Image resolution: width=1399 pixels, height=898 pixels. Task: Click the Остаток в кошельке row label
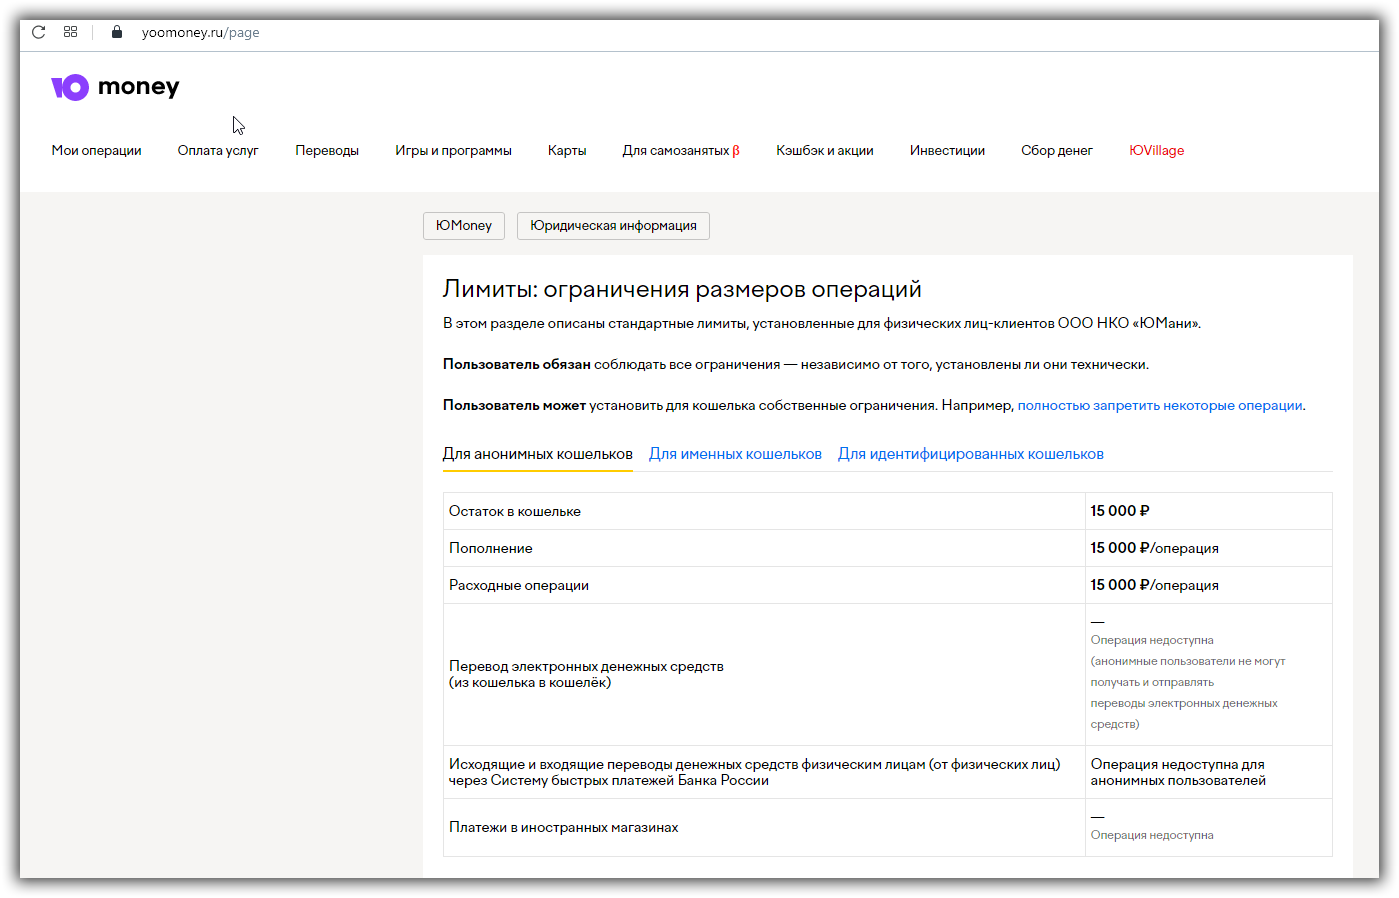coord(515,512)
